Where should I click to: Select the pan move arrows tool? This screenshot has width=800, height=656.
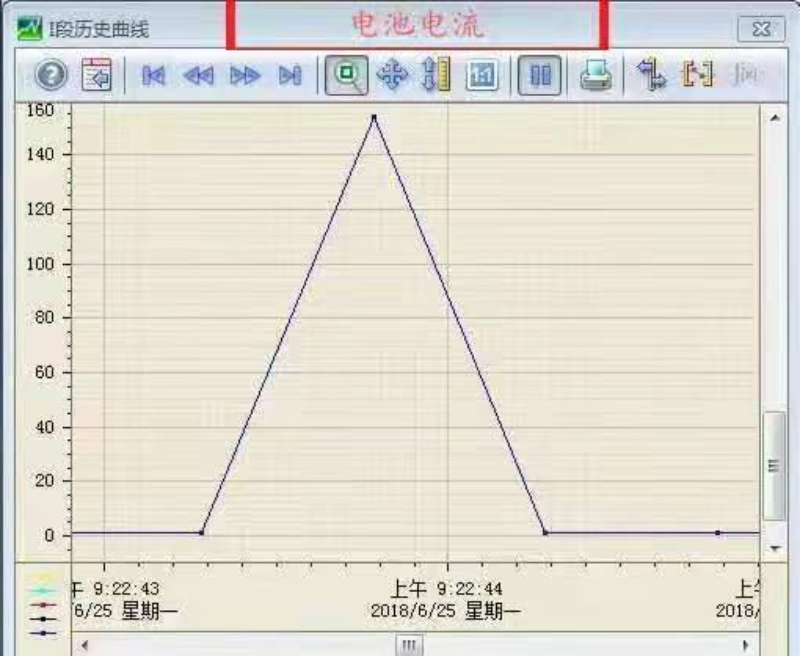[392, 75]
